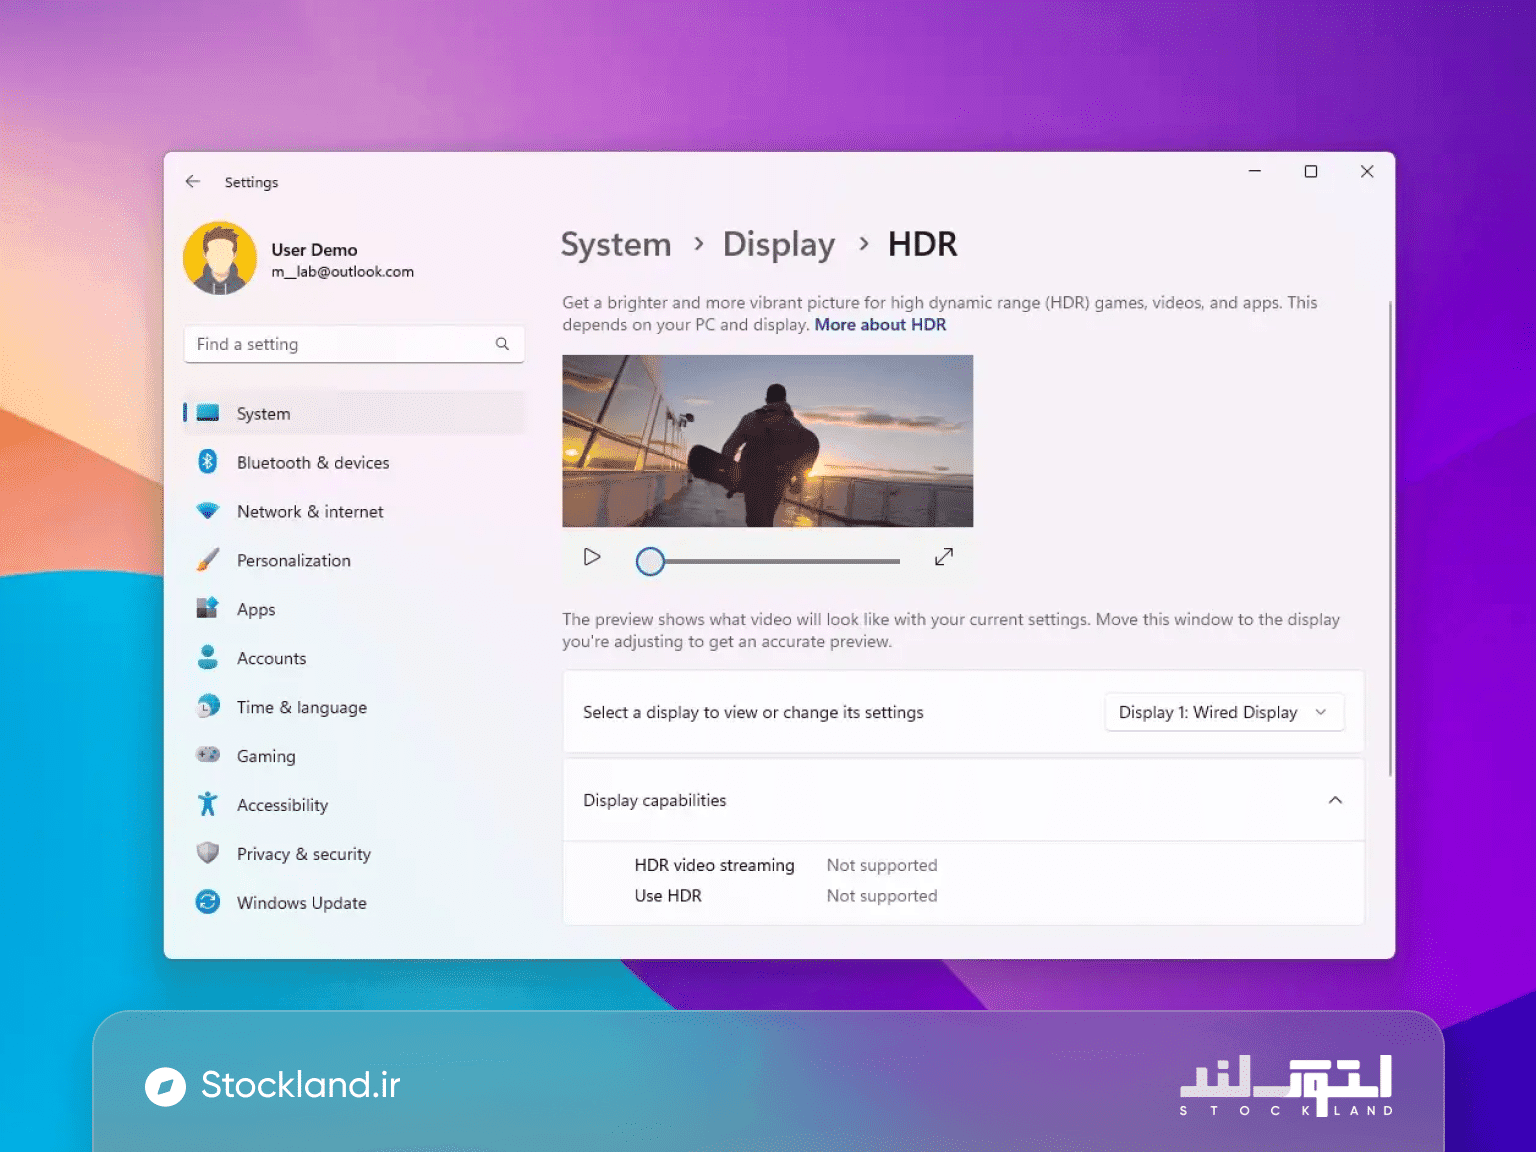
Task: Click the HDR video streaming label
Action: coord(714,865)
